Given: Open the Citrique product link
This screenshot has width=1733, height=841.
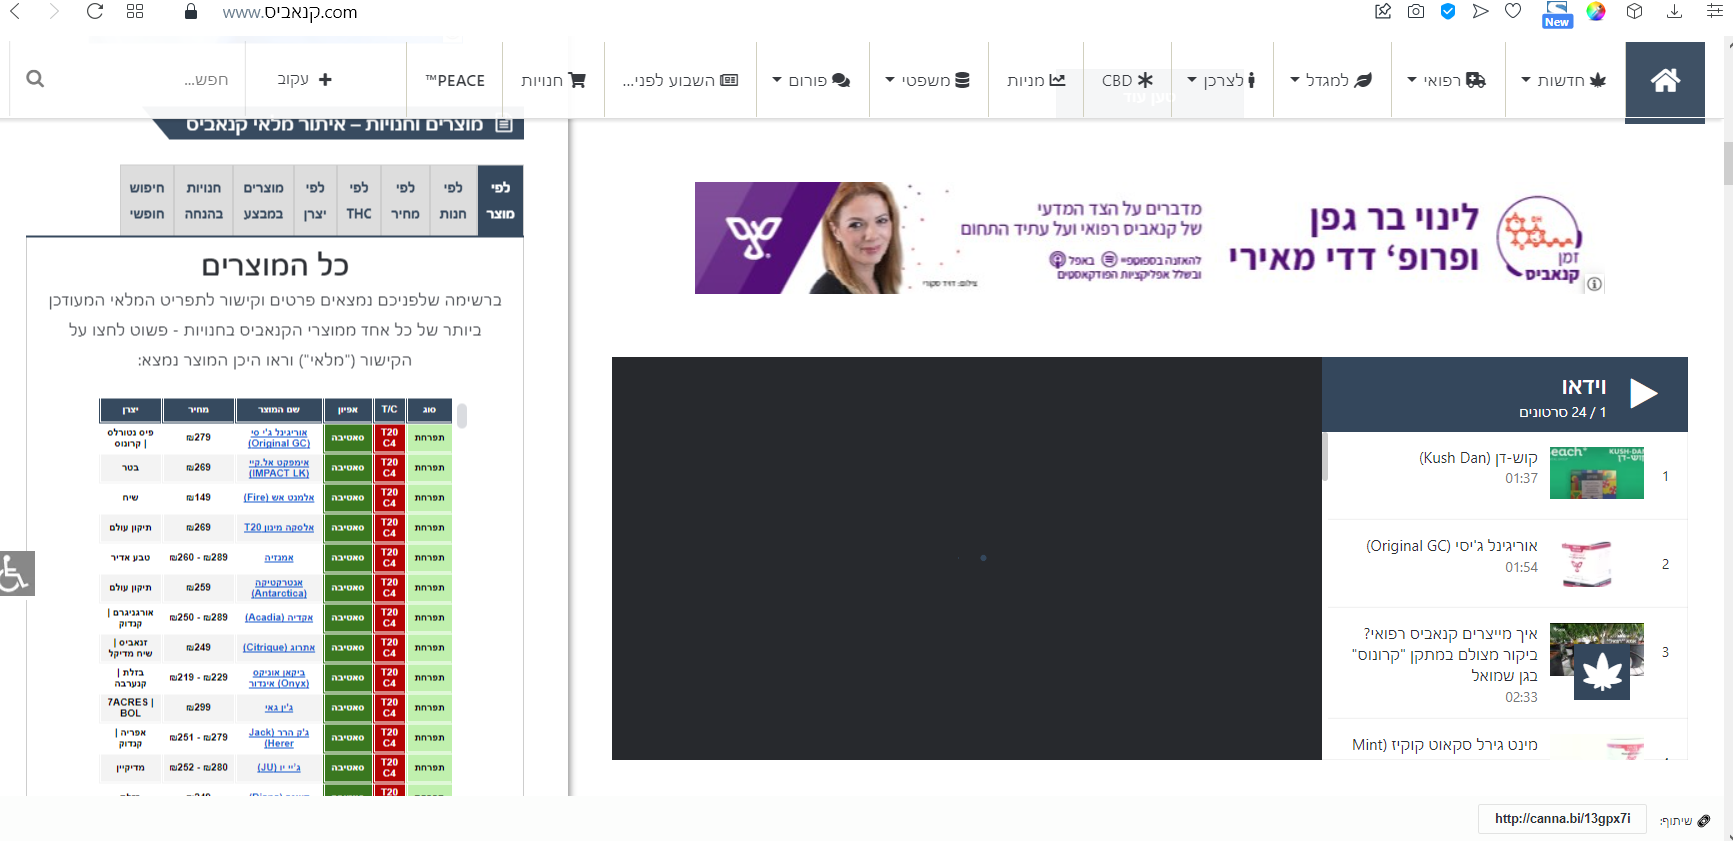Looking at the screenshot, I should 279,647.
